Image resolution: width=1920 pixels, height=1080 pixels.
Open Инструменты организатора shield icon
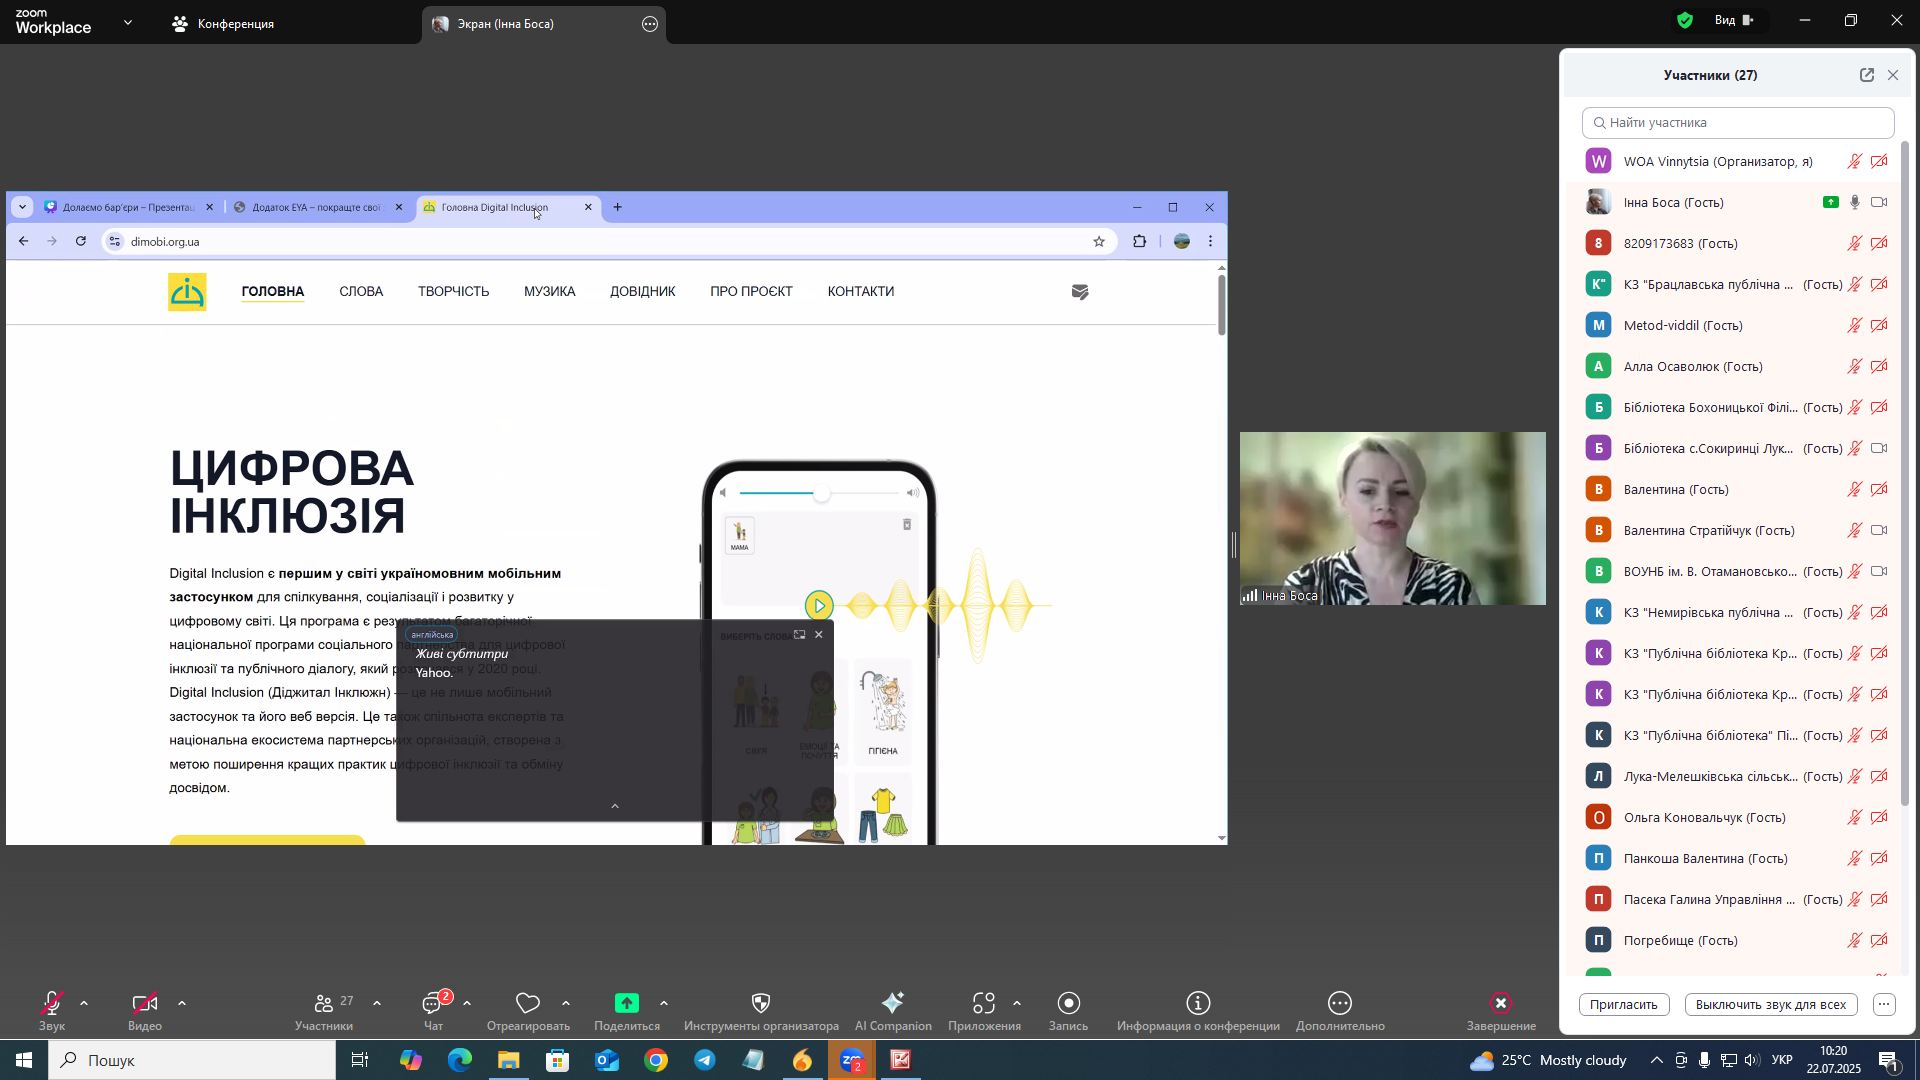[761, 1011]
